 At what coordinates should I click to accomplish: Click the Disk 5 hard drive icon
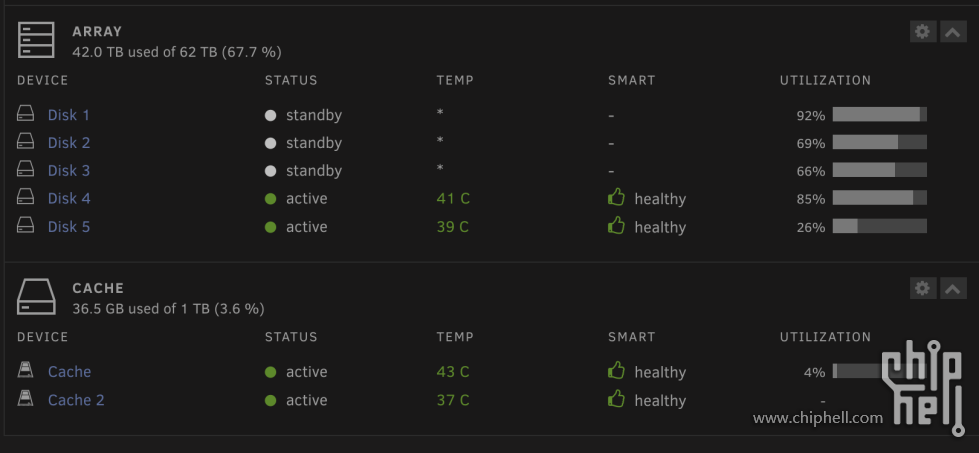tap(25, 225)
